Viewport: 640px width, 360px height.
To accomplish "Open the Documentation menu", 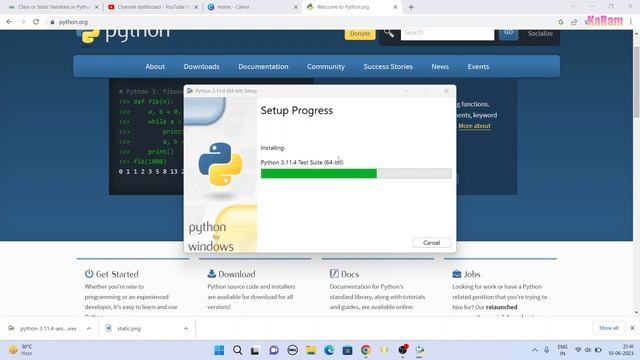I will click(263, 67).
